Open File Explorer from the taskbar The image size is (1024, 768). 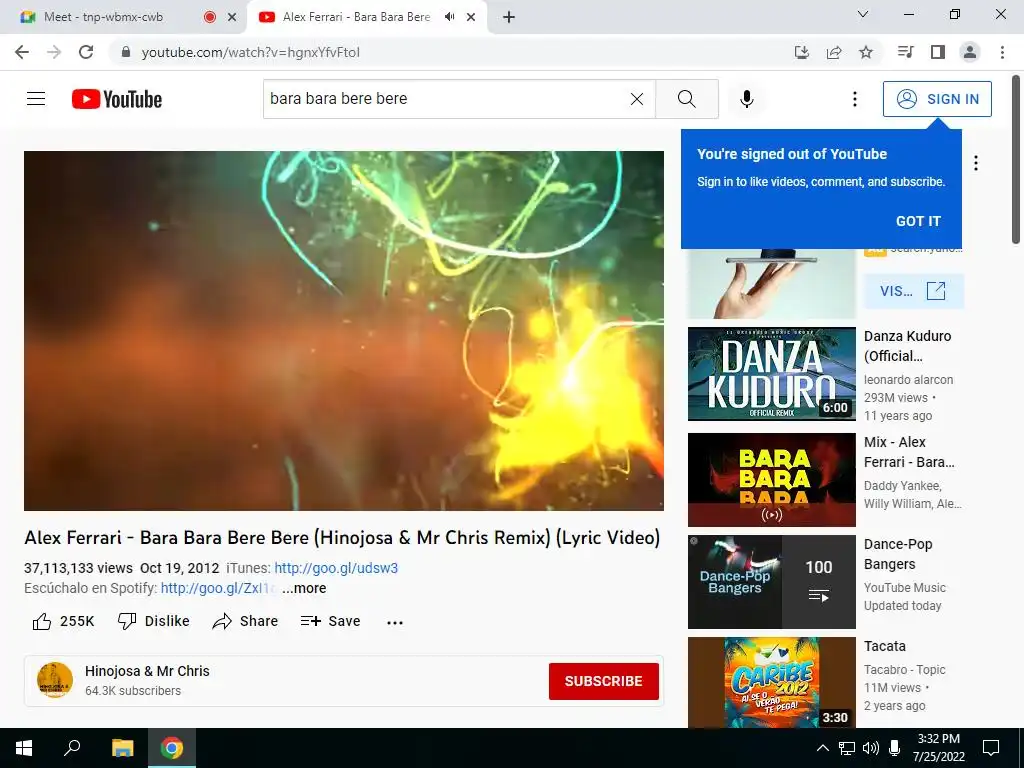[122, 748]
